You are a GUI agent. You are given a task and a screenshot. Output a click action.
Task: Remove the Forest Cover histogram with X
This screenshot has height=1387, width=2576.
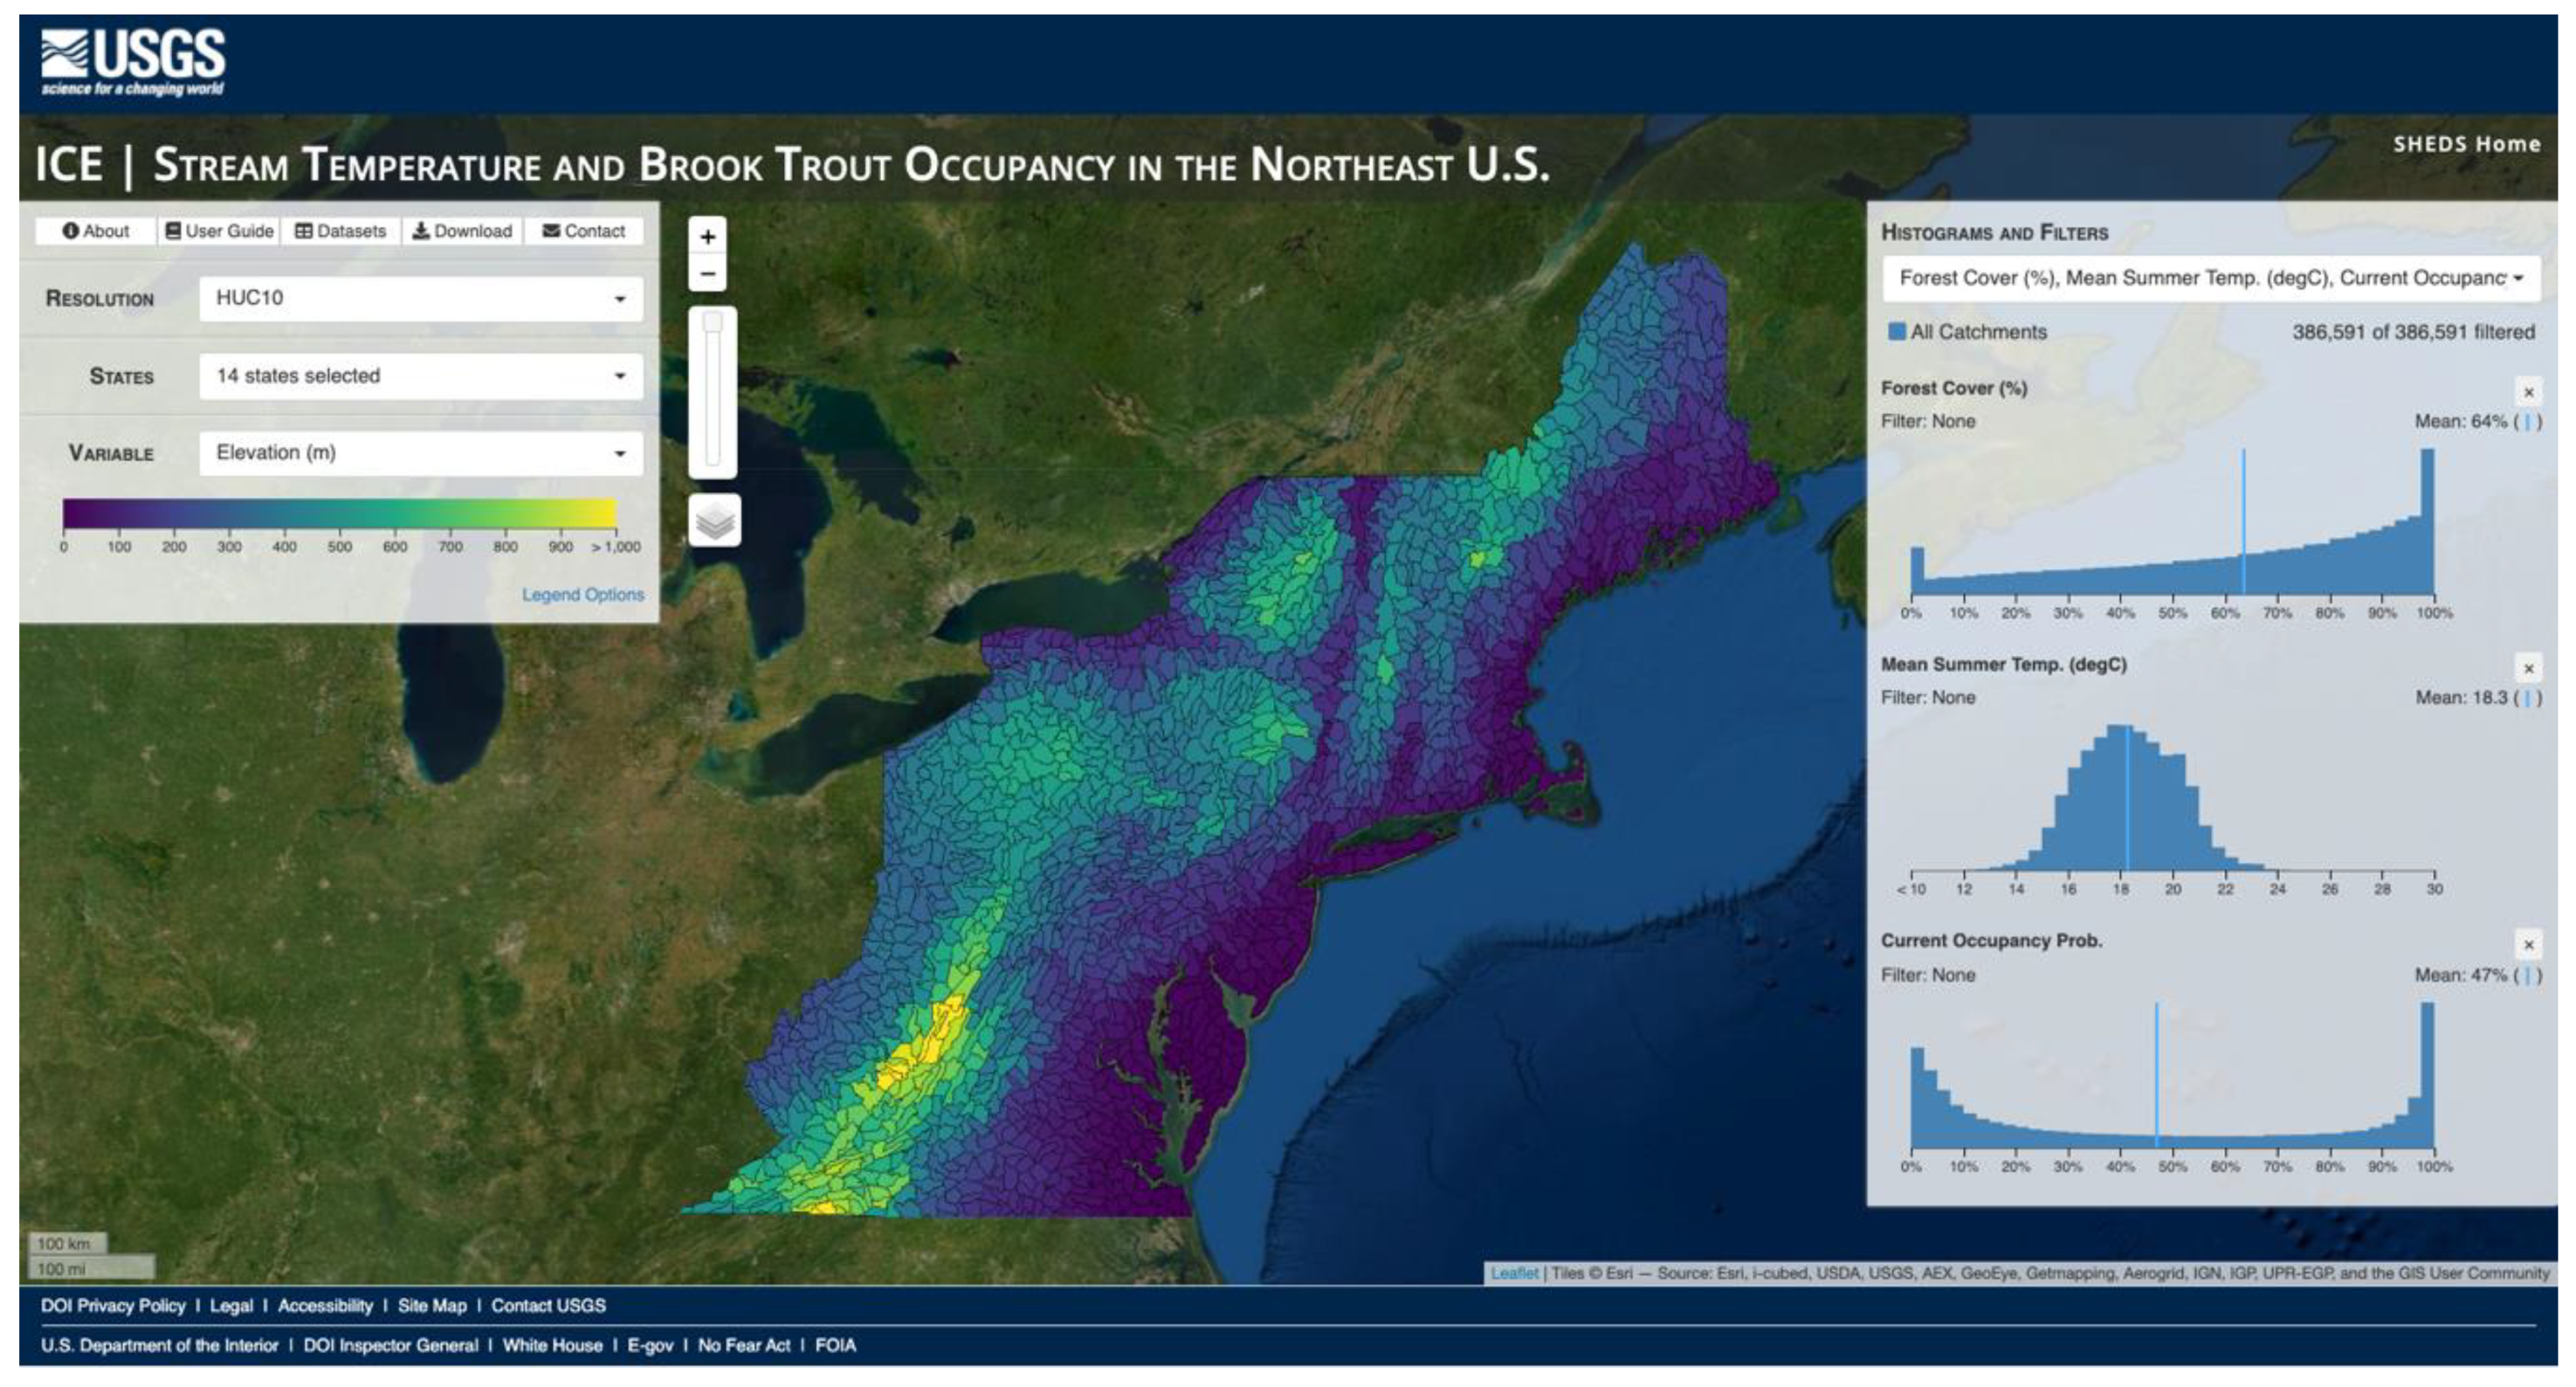[x=2528, y=392]
